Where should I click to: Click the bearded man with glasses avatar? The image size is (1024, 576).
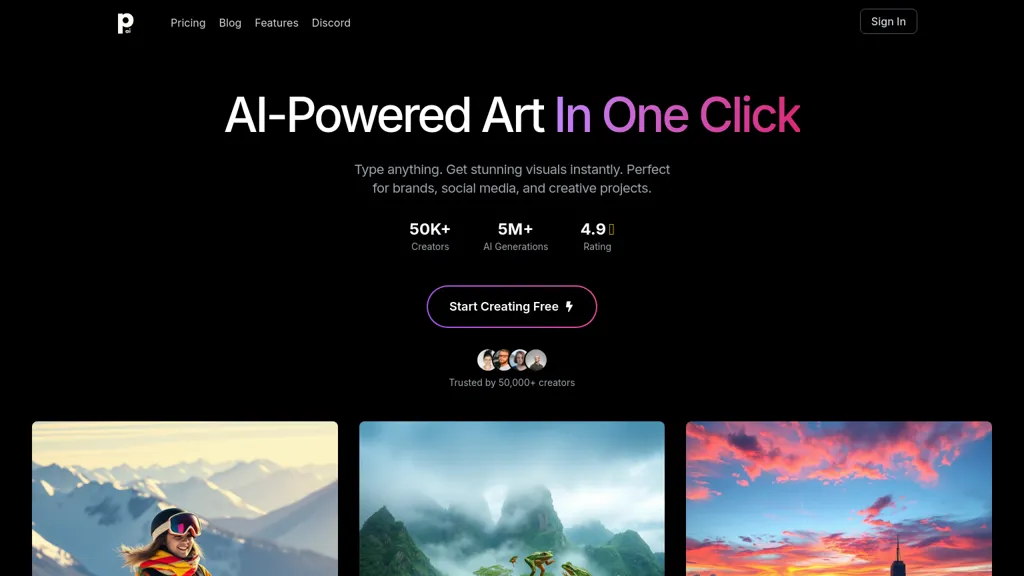coord(503,360)
